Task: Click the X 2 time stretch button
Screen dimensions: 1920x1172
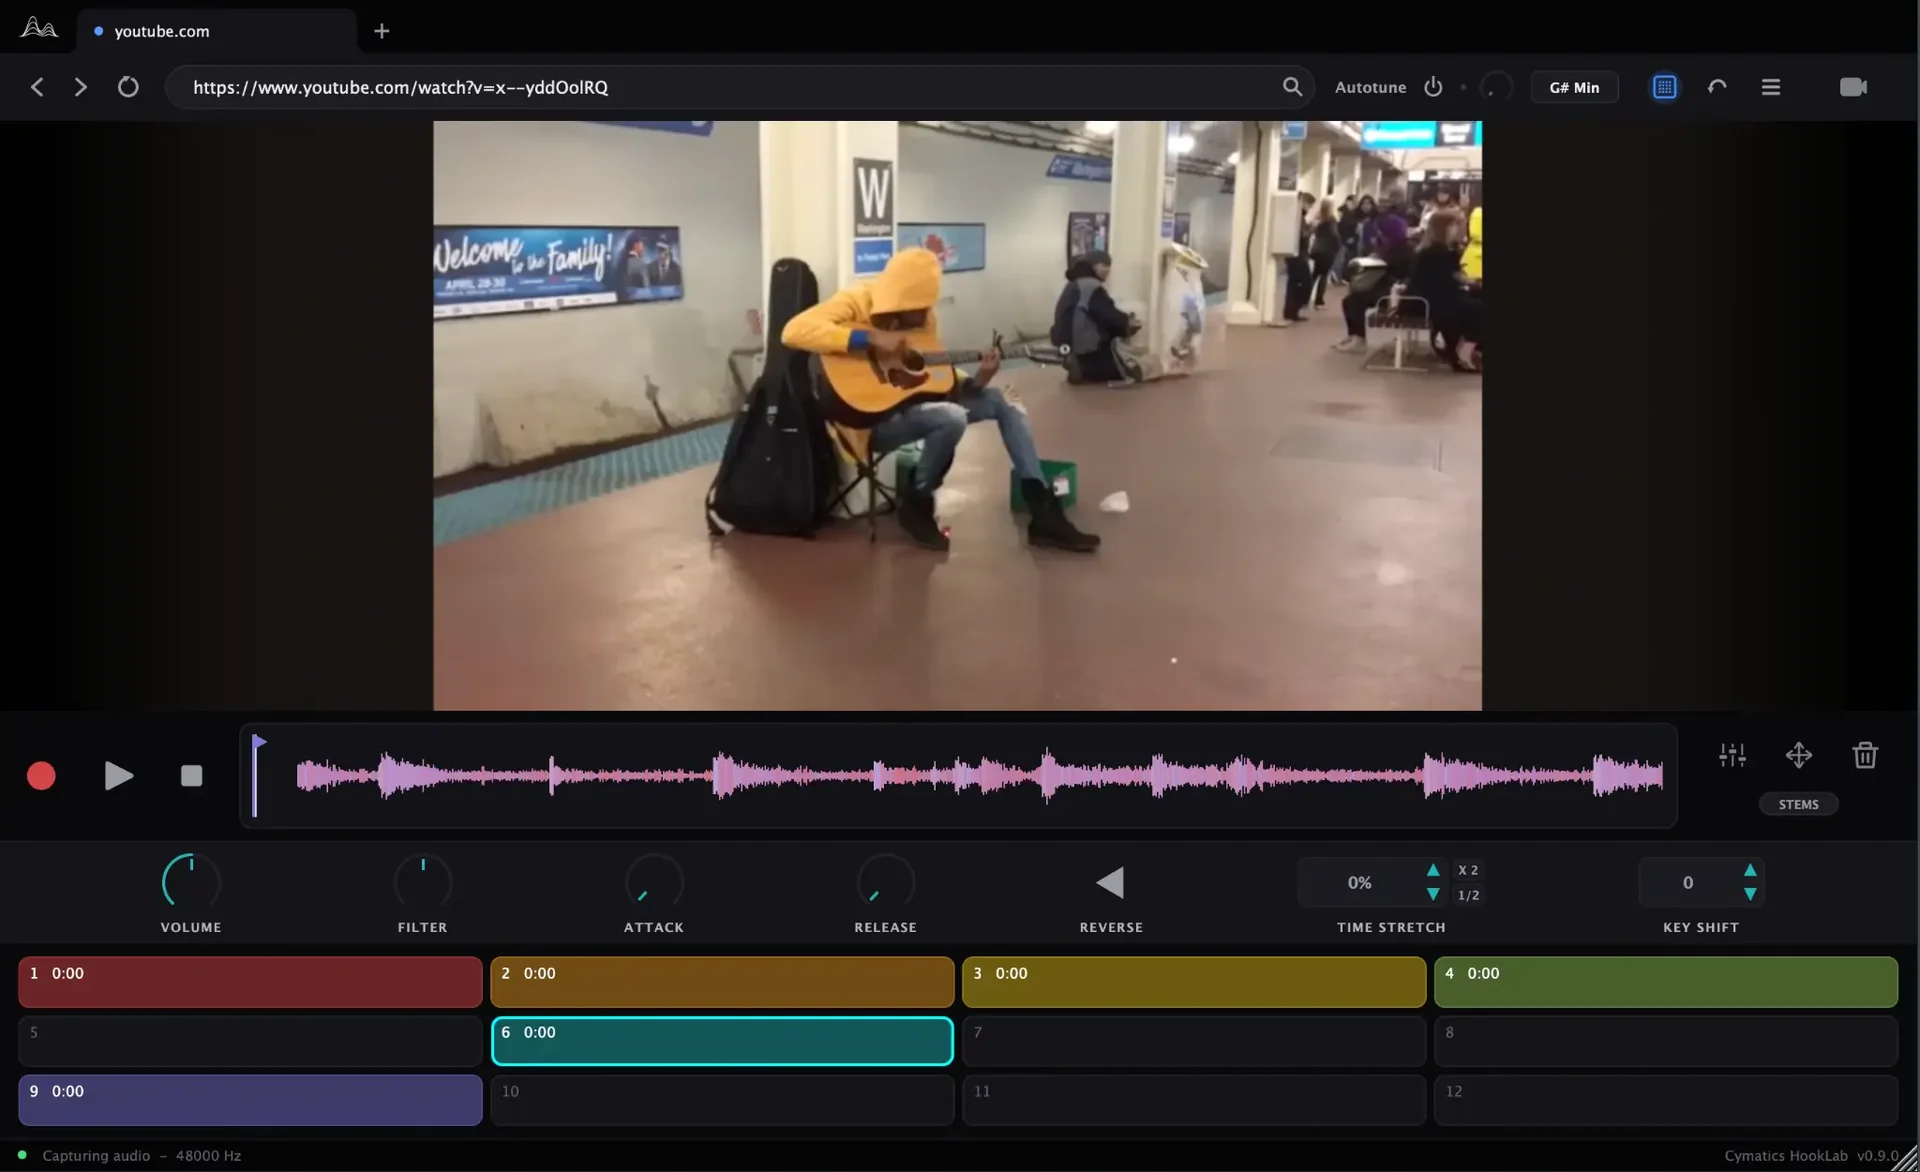Action: click(1468, 870)
